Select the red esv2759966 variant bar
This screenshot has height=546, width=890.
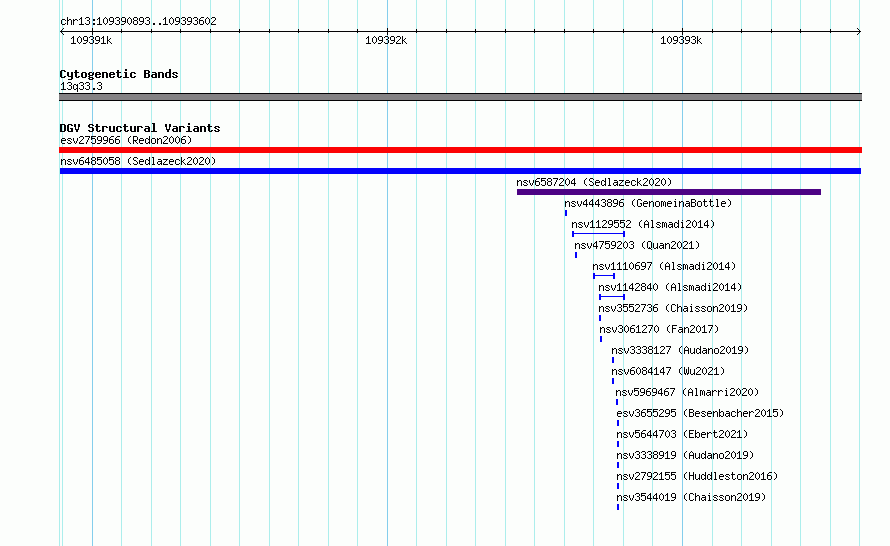tap(460, 150)
